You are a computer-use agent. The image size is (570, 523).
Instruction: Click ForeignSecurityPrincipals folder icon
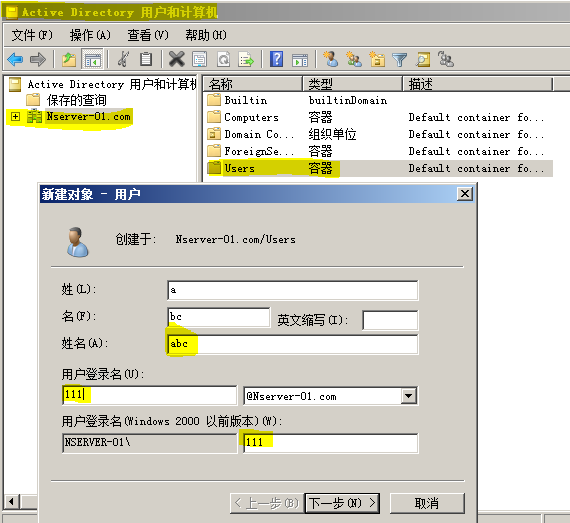coord(214,150)
